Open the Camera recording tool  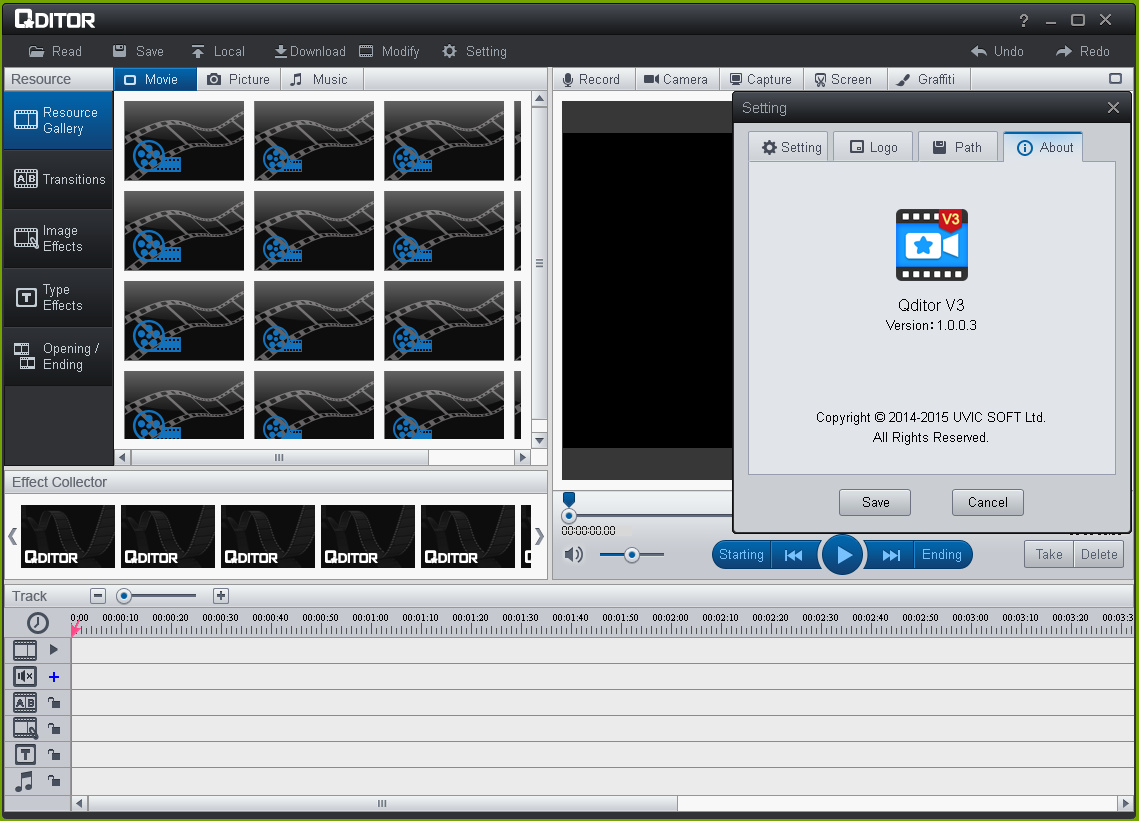(x=651, y=80)
